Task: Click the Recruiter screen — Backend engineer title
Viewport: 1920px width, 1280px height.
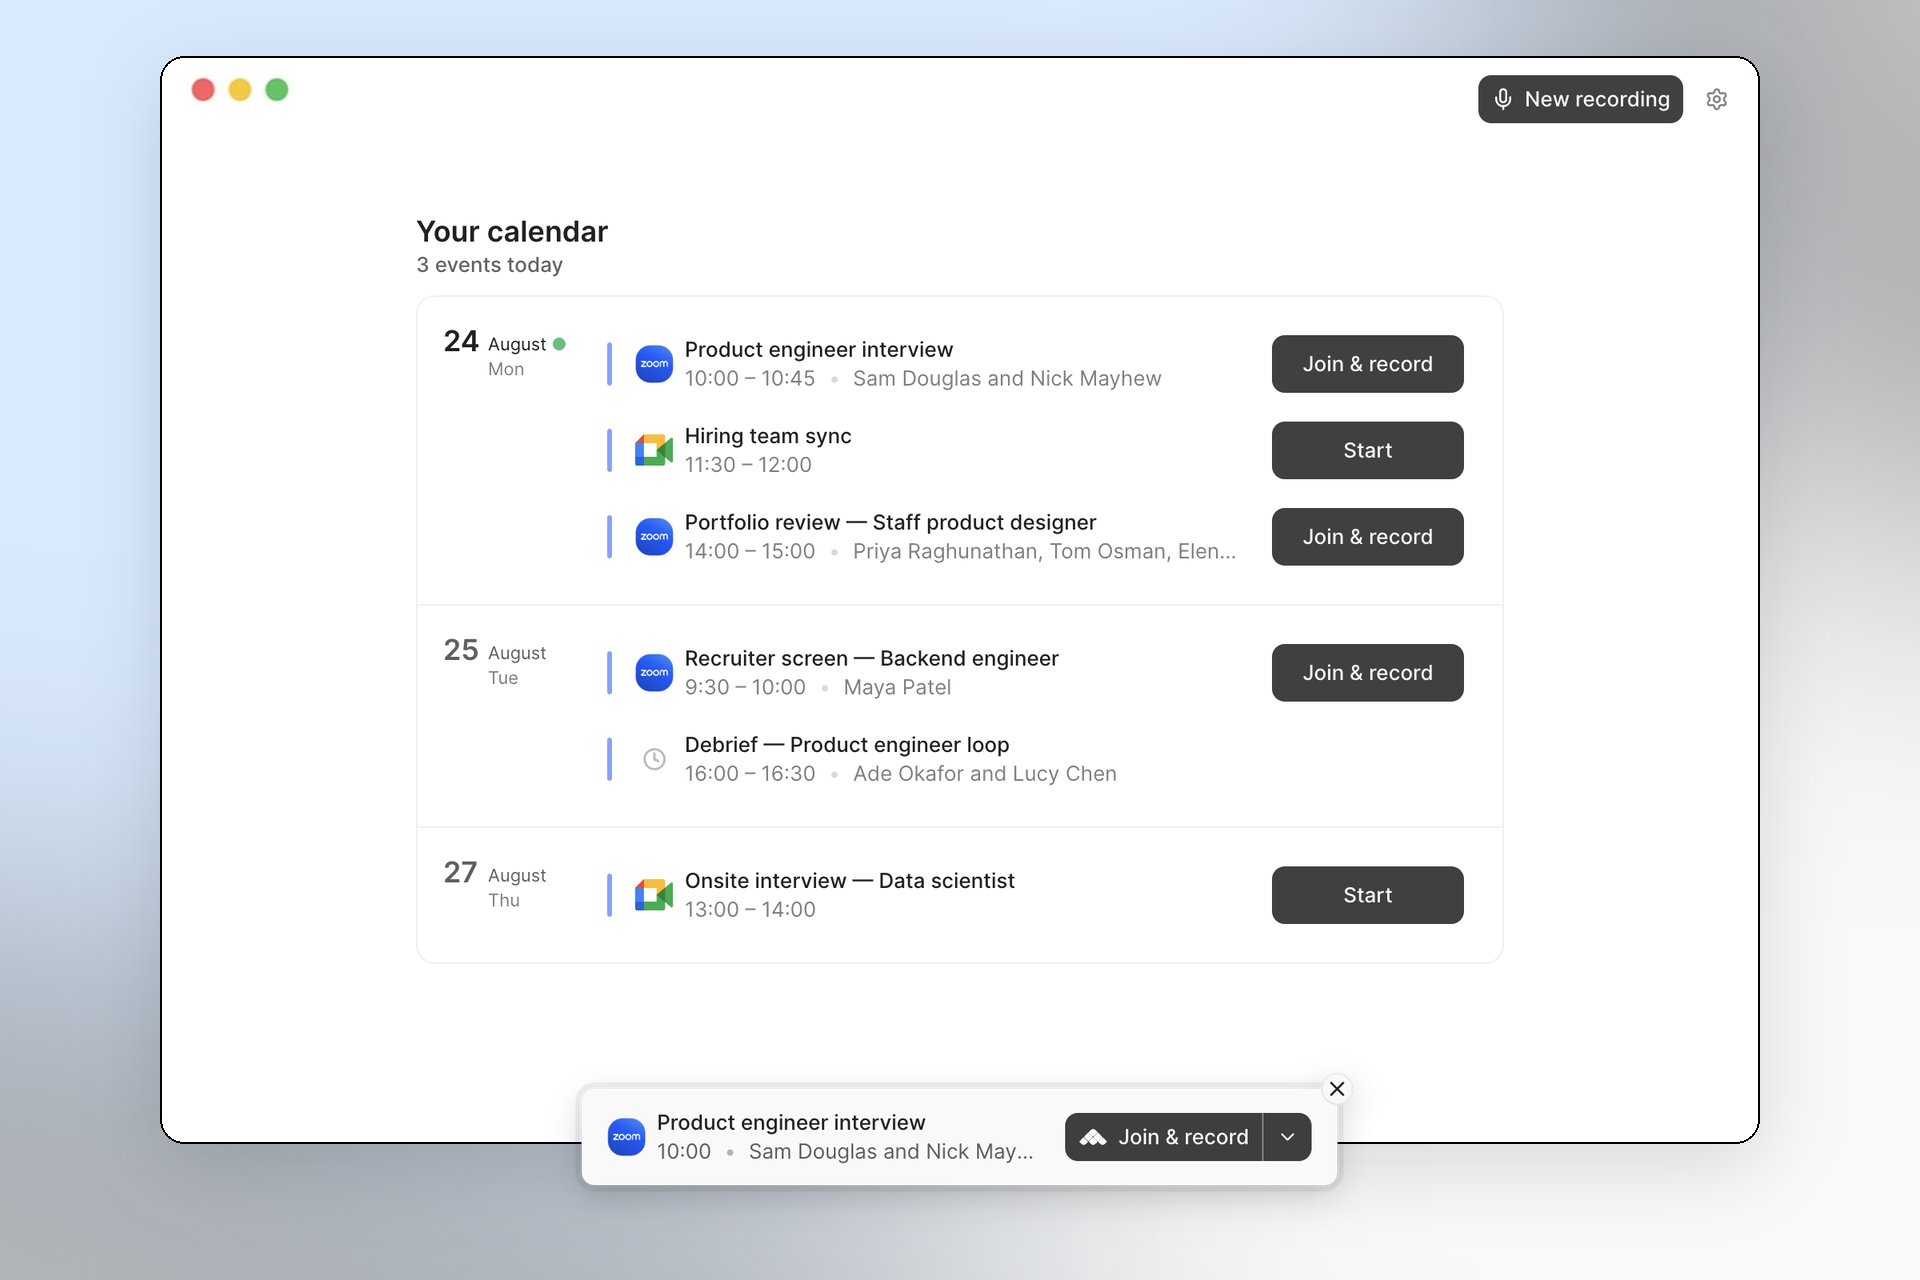Action: (x=871, y=658)
